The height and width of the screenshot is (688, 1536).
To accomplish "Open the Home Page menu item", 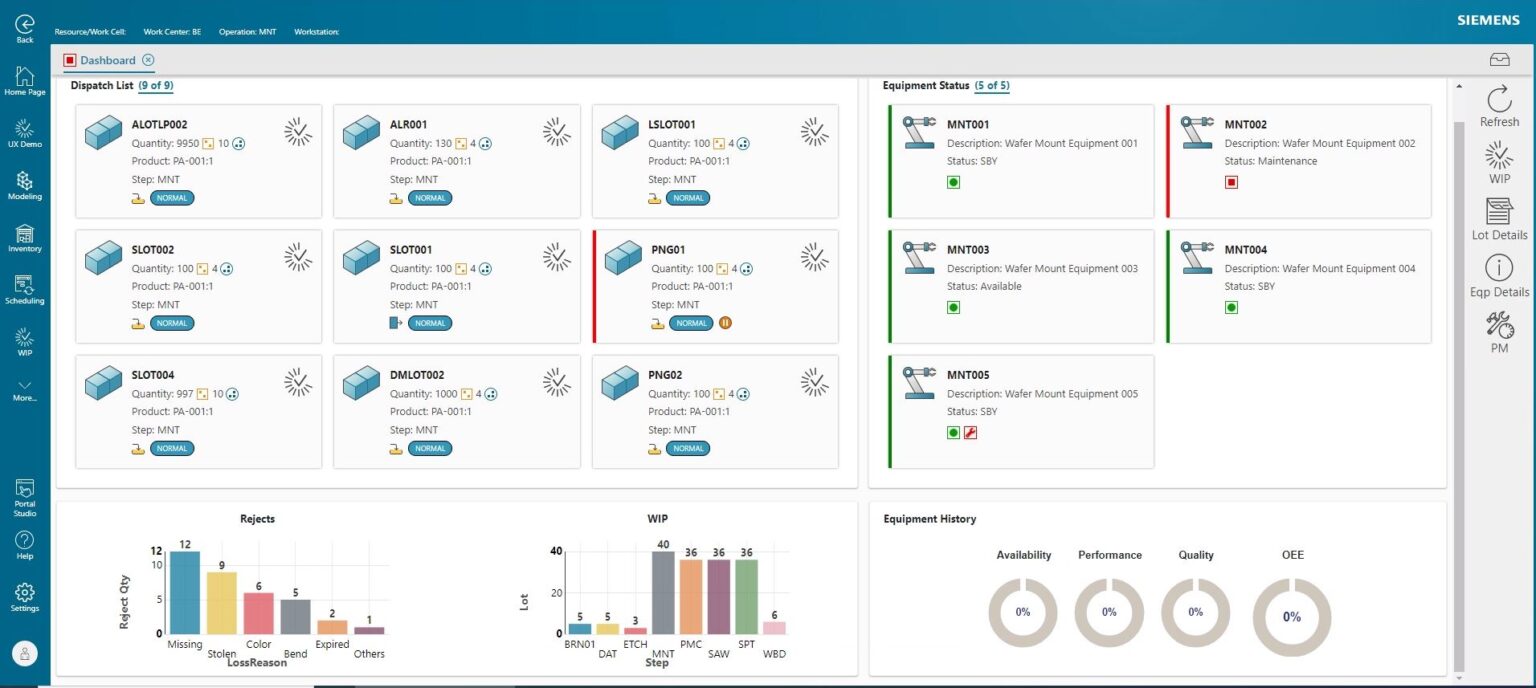I will pos(24,81).
